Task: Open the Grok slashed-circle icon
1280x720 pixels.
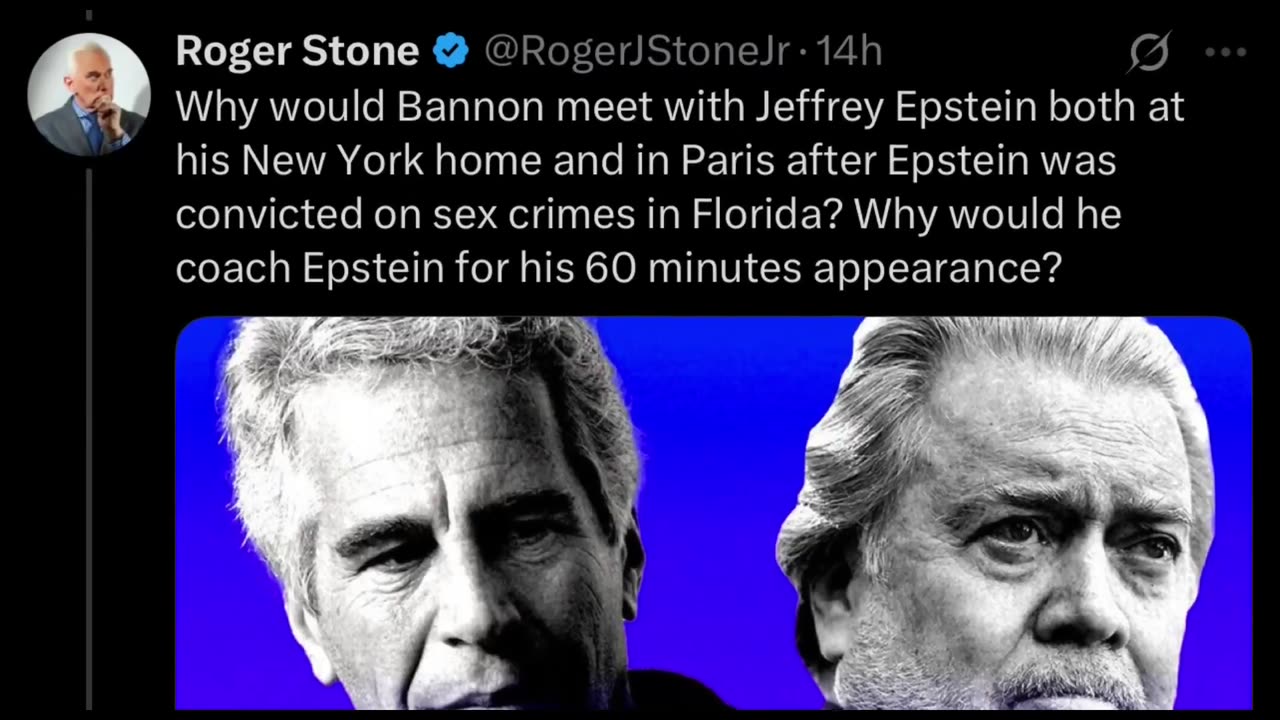Action: [1148, 51]
